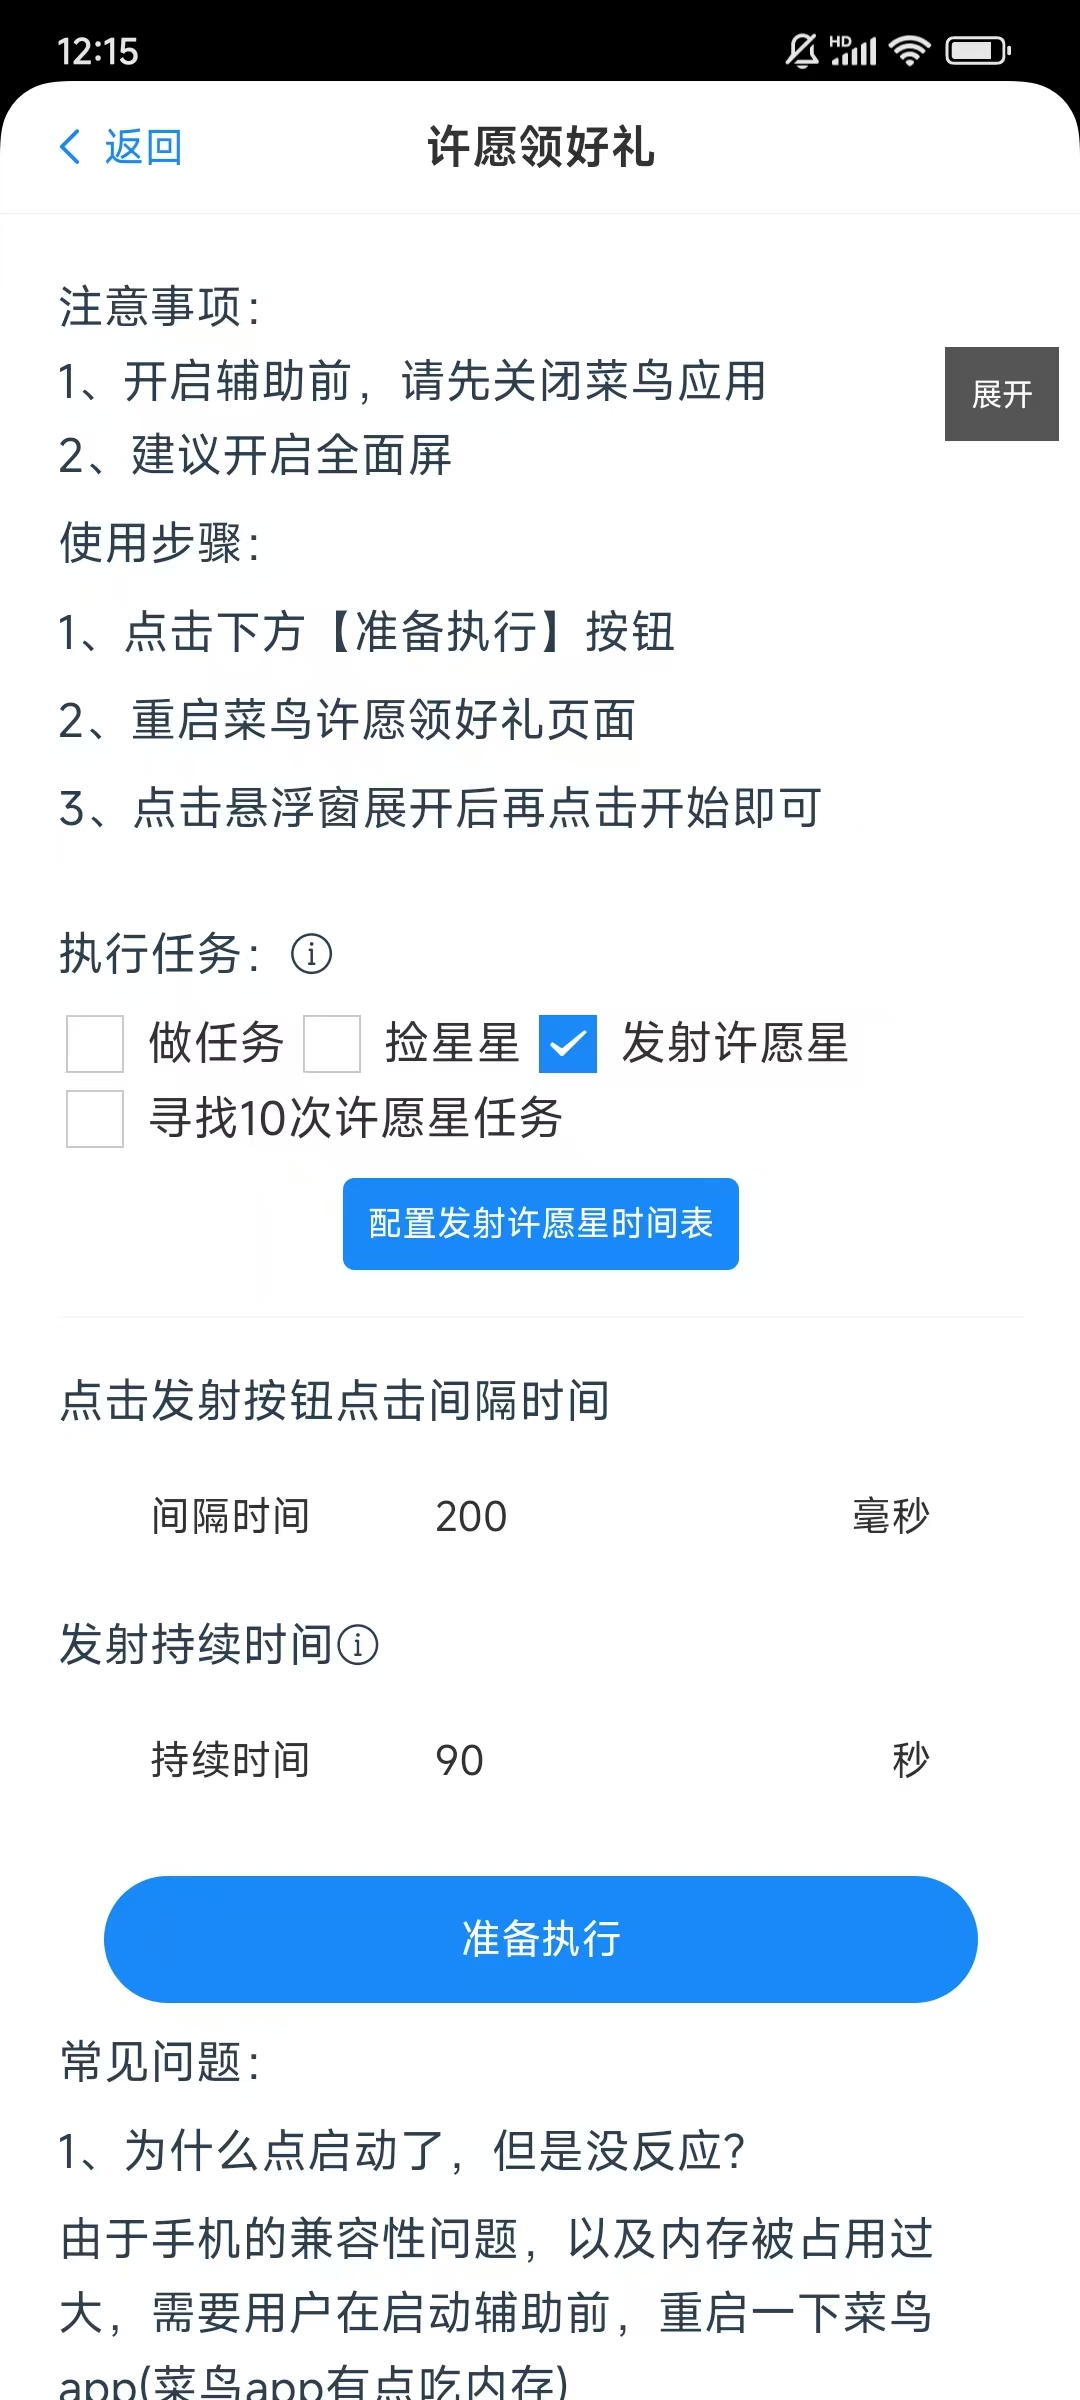1080x2400 pixels.
Task: Tap the battery indicator icon
Action: [x=978, y=50]
